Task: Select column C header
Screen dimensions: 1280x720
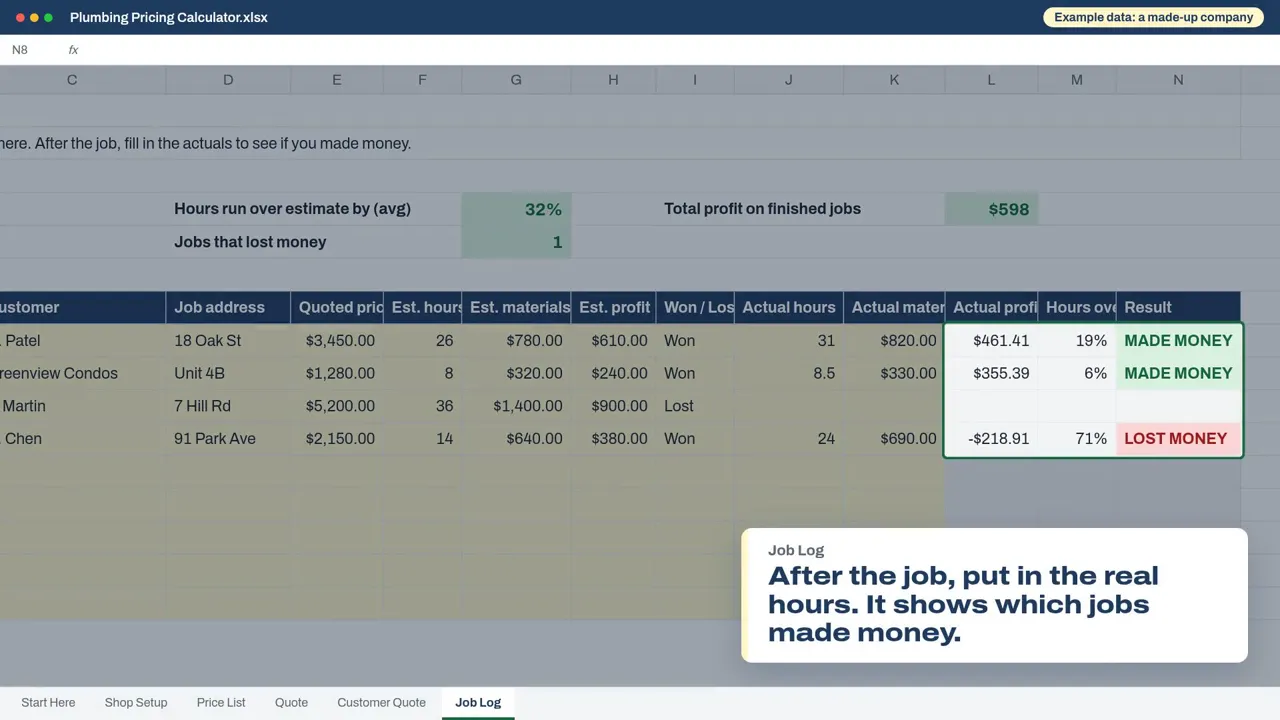Action: tap(72, 80)
